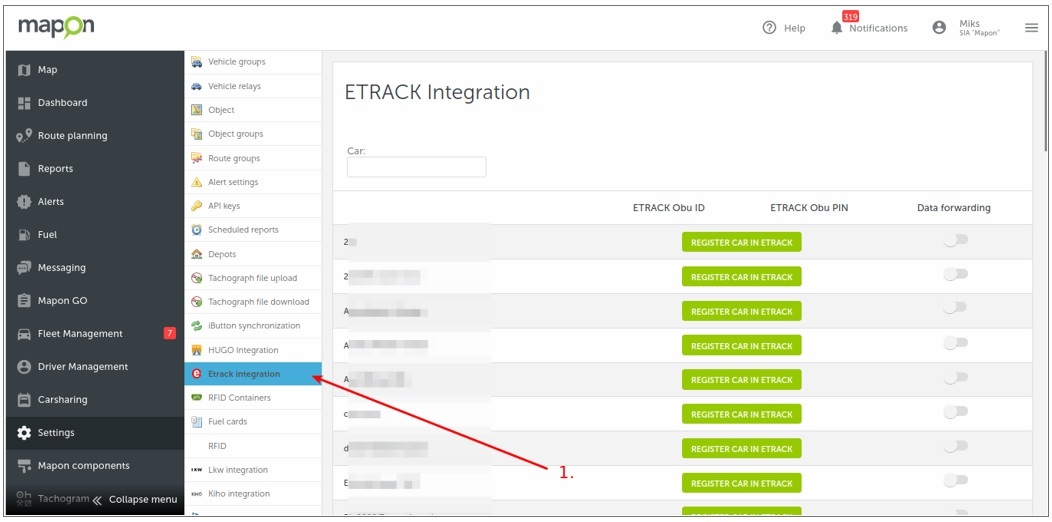Open the plain RFID settings entry
This screenshot has height=522, width=1052.
click(253, 446)
